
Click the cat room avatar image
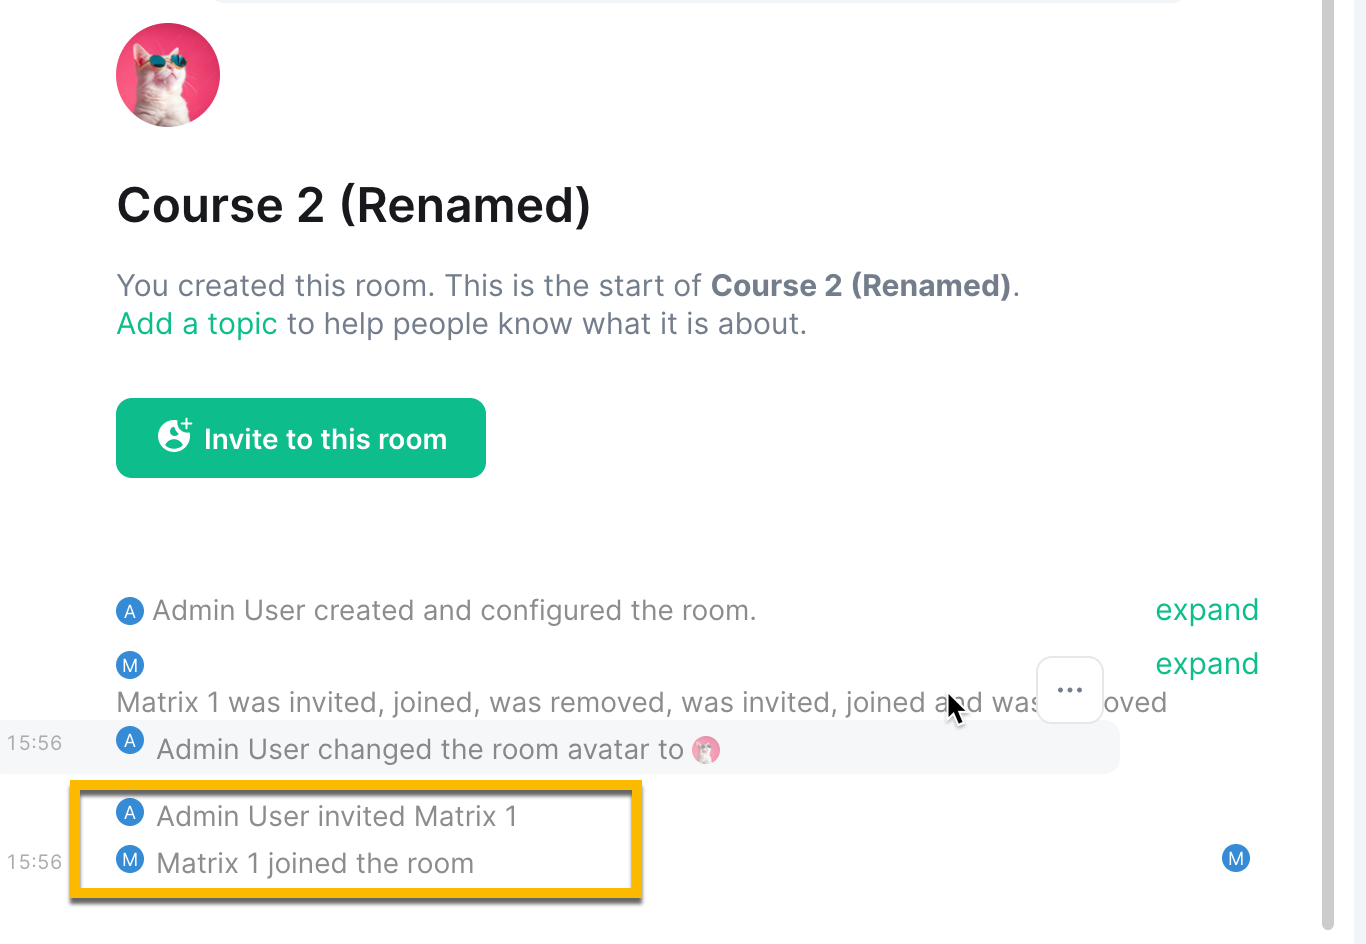(x=168, y=75)
